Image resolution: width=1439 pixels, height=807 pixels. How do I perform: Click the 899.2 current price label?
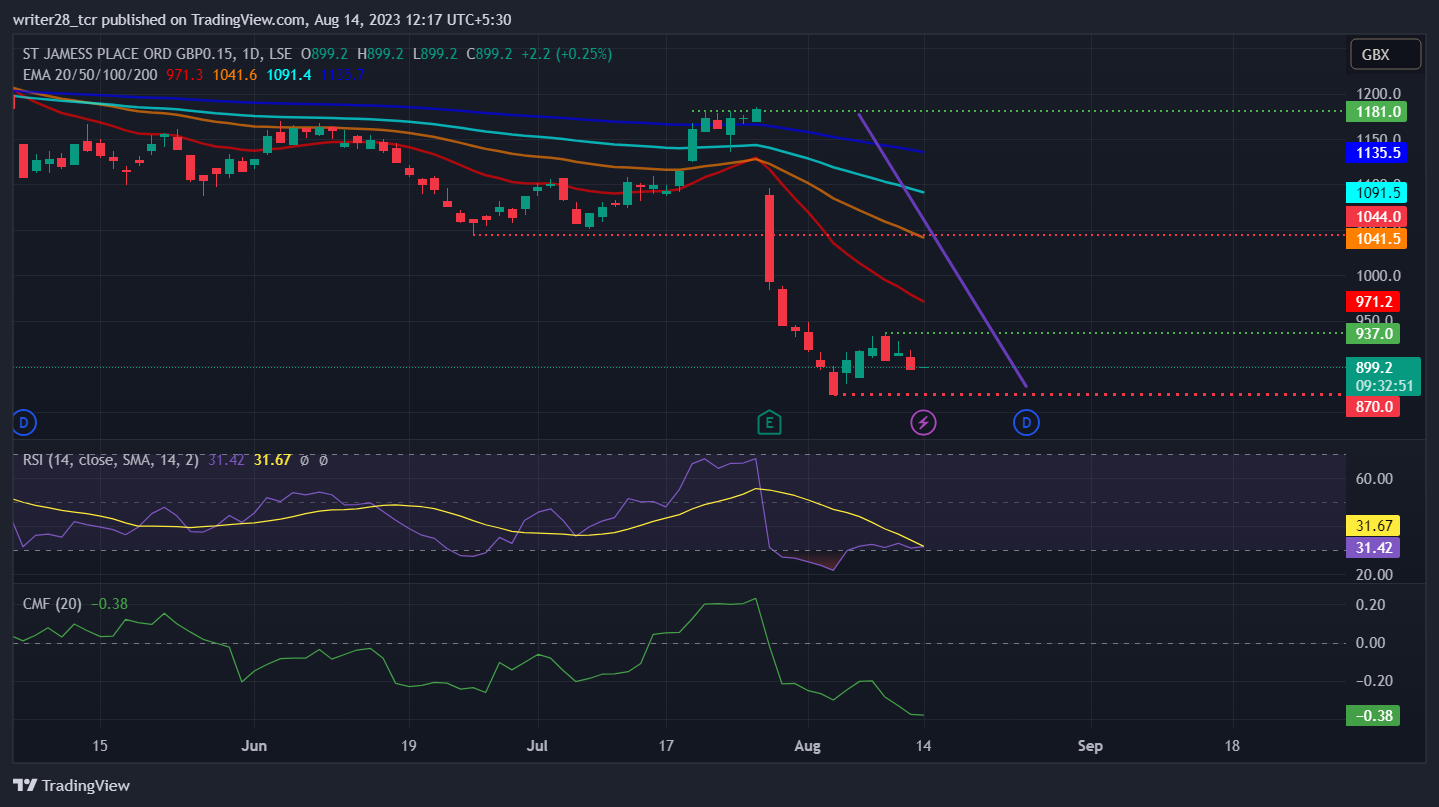tap(1384, 368)
